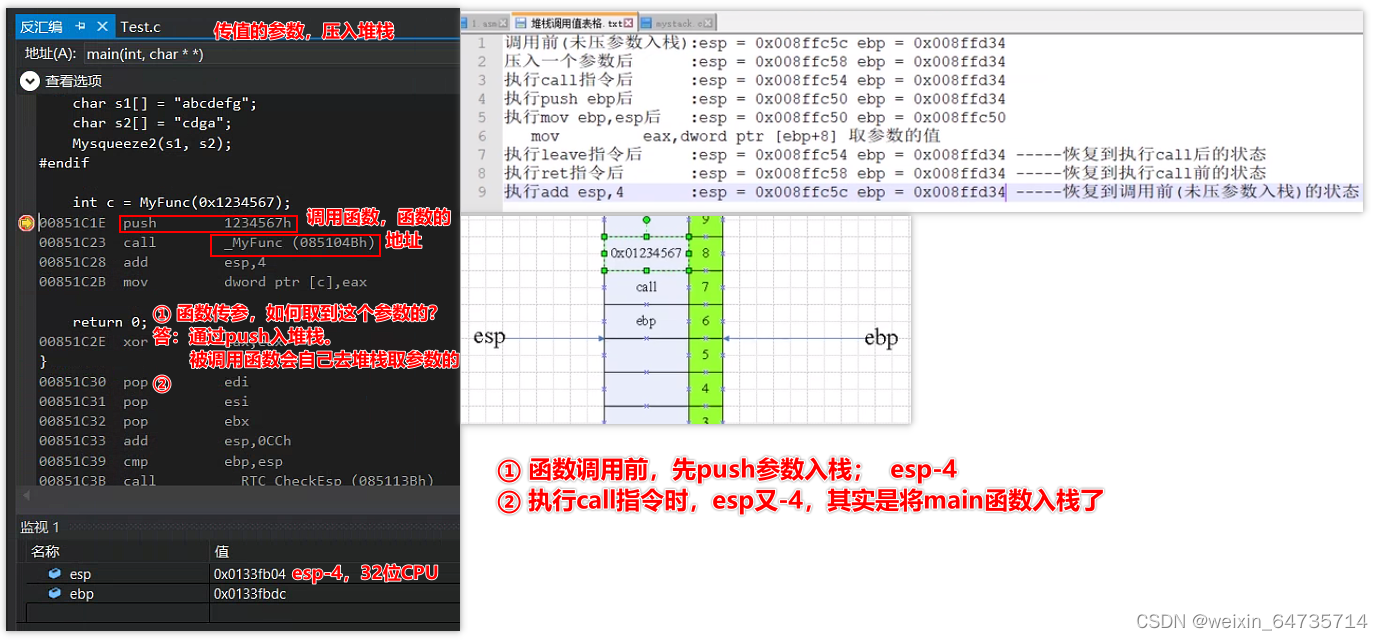The width and height of the screenshot is (1383, 640).
Task: Click the call _MyFunc (085104Bh) instruction
Action: pos(250,243)
